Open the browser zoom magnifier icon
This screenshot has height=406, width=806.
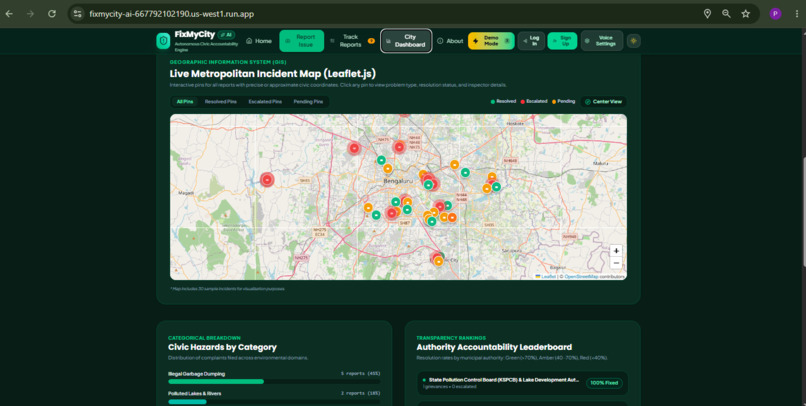(x=726, y=14)
